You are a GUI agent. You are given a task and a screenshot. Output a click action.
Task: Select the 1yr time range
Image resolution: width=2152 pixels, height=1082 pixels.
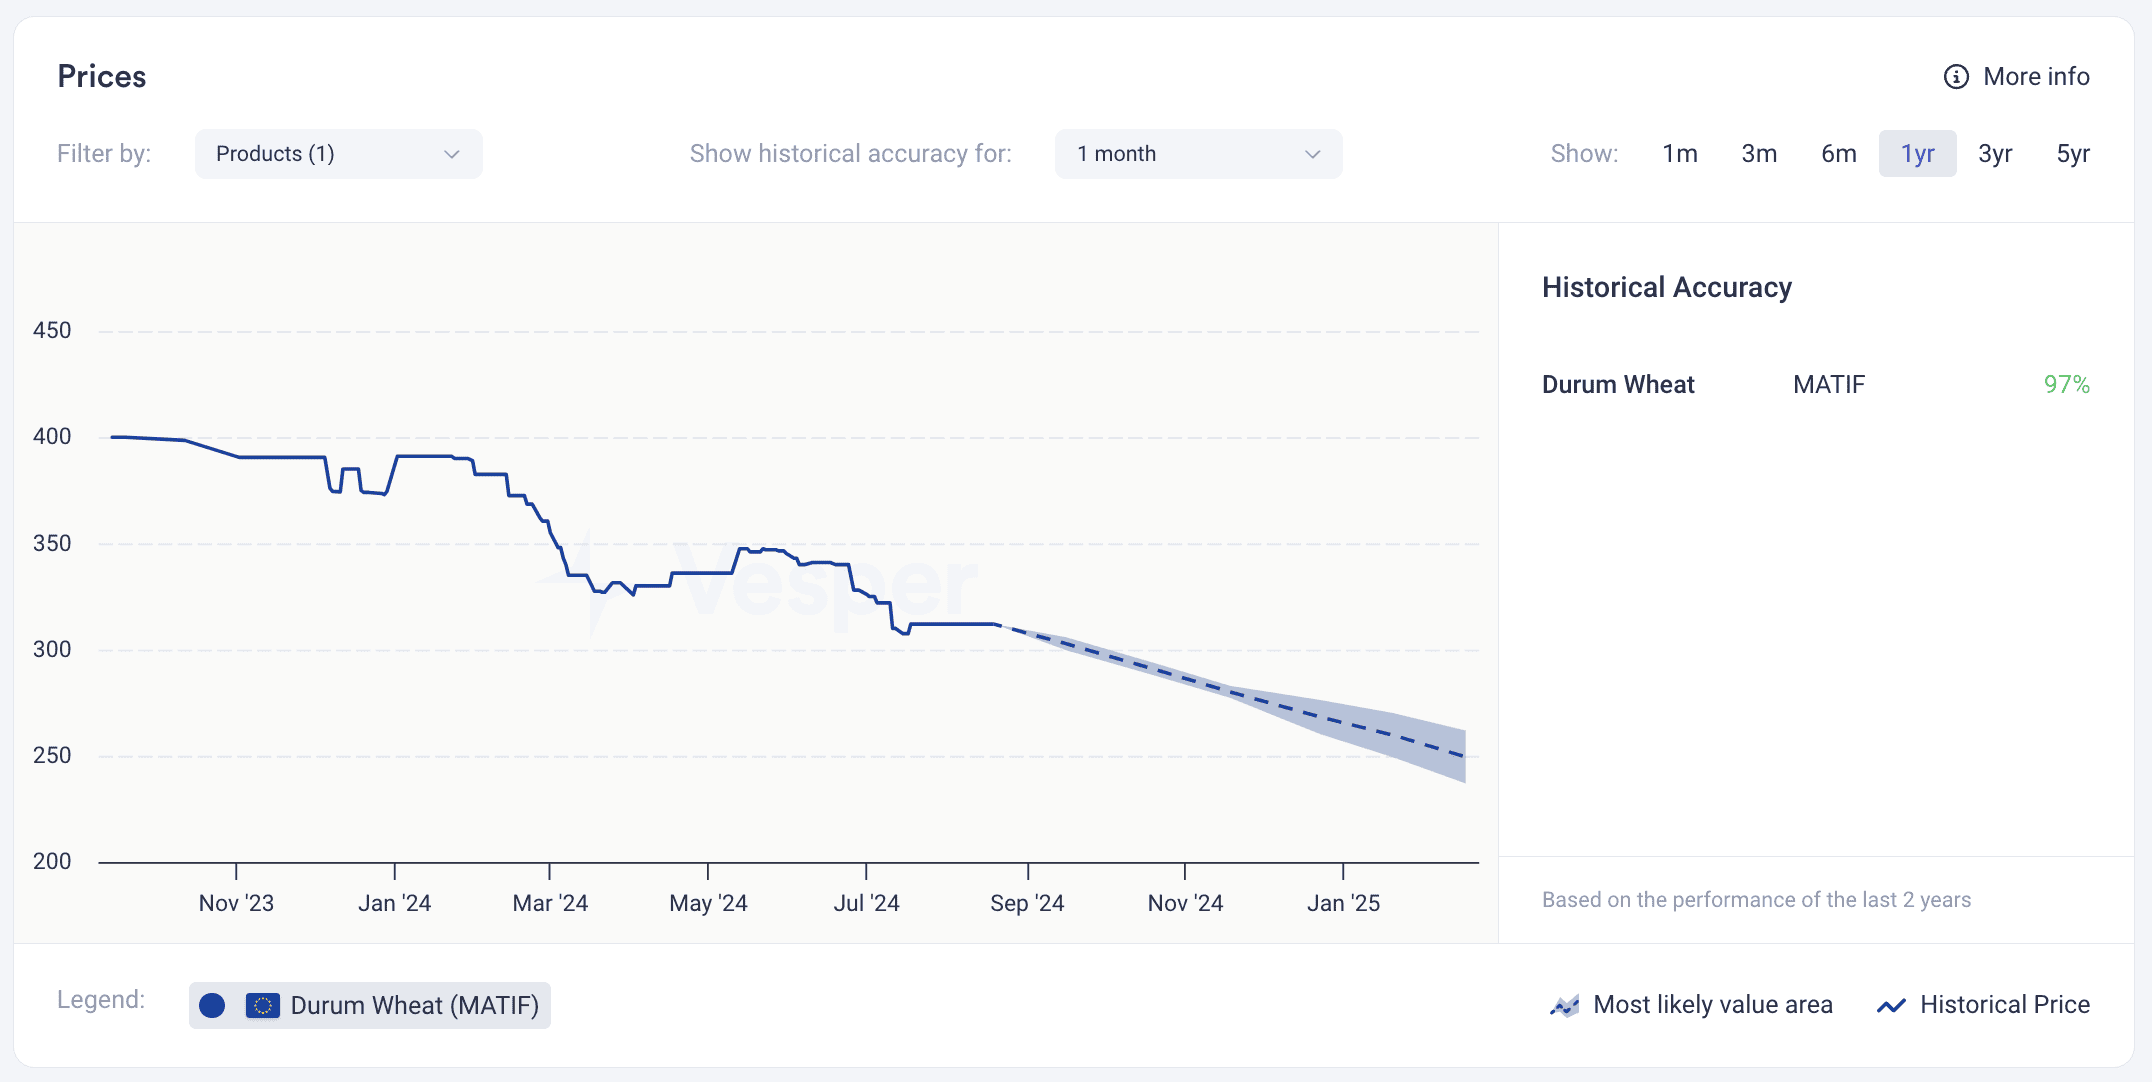(1917, 154)
